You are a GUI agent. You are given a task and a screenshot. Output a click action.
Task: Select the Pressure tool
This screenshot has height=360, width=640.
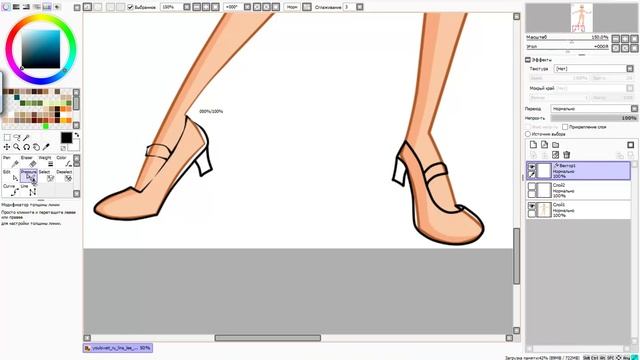[29, 176]
